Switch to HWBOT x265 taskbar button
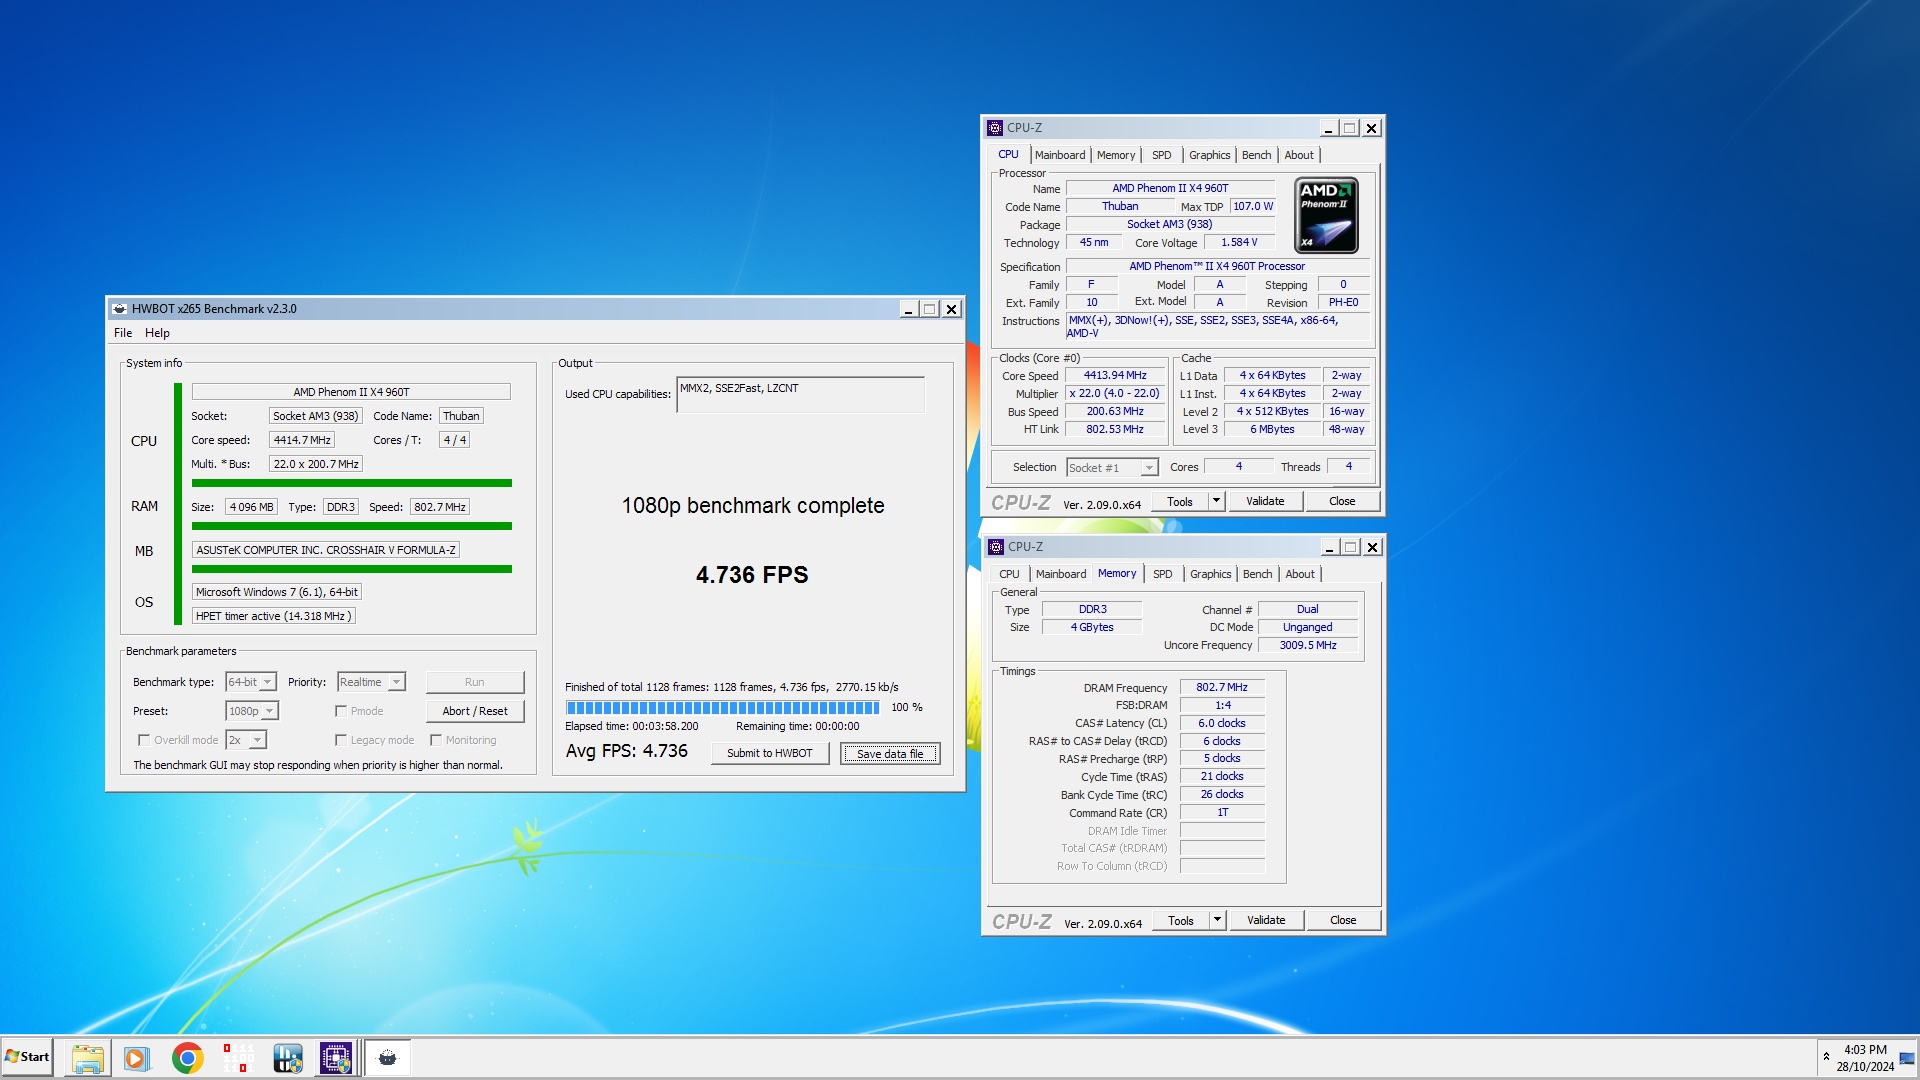Image resolution: width=1920 pixels, height=1080 pixels. [x=388, y=1058]
